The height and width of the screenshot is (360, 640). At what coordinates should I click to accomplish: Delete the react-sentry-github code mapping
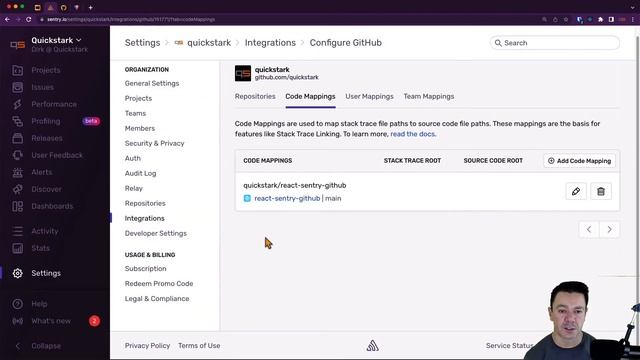(601, 191)
